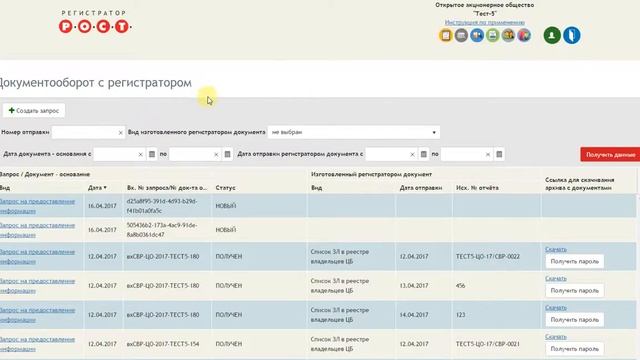Viewport: 640px width, 360px height.
Task: Open the yellow document icon in header
Action: [446, 36]
